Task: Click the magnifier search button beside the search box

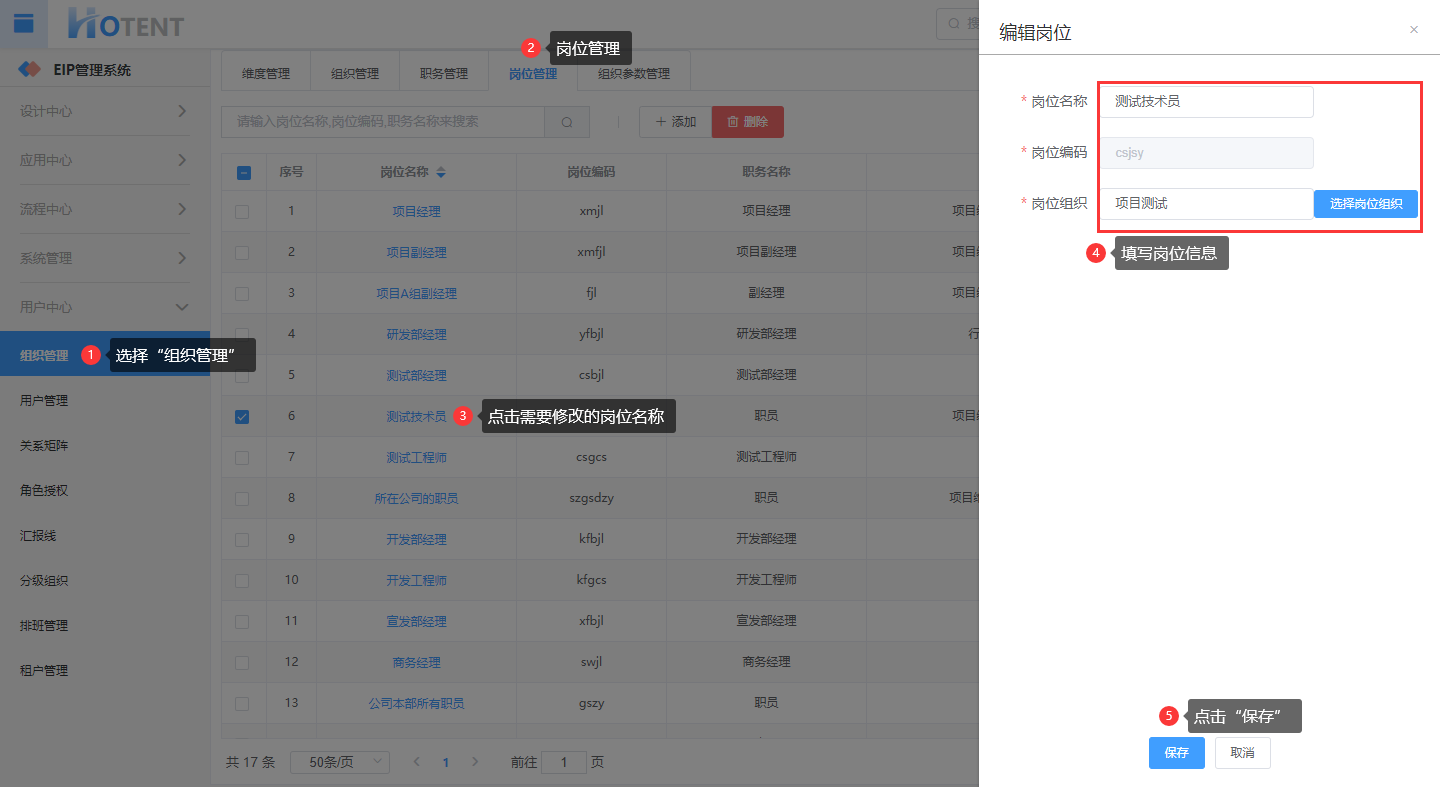Action: pos(567,122)
